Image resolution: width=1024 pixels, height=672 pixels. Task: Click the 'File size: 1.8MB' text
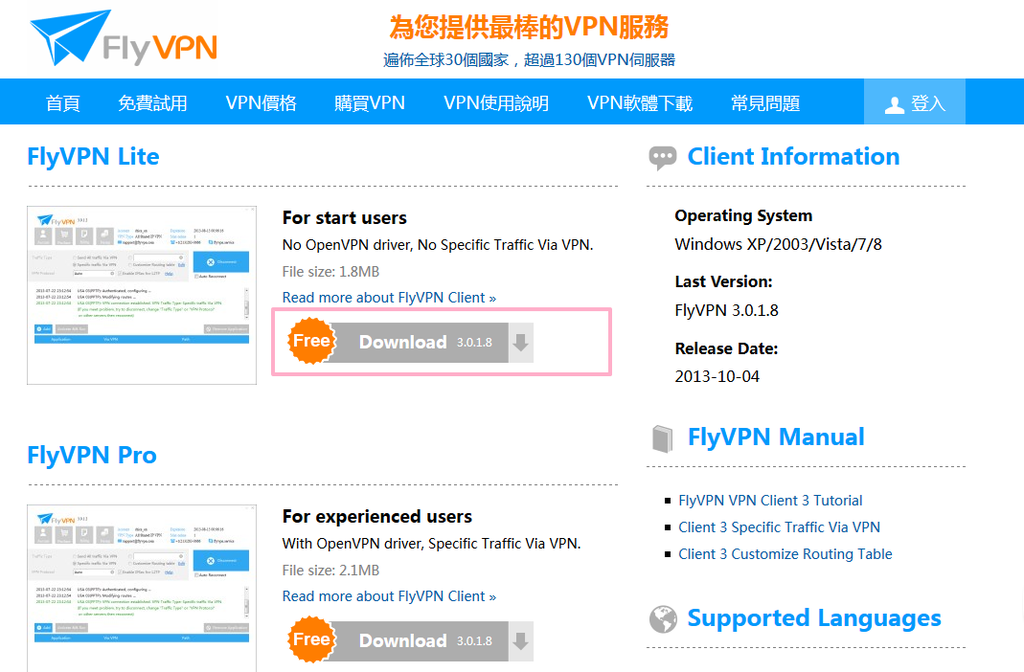point(330,272)
